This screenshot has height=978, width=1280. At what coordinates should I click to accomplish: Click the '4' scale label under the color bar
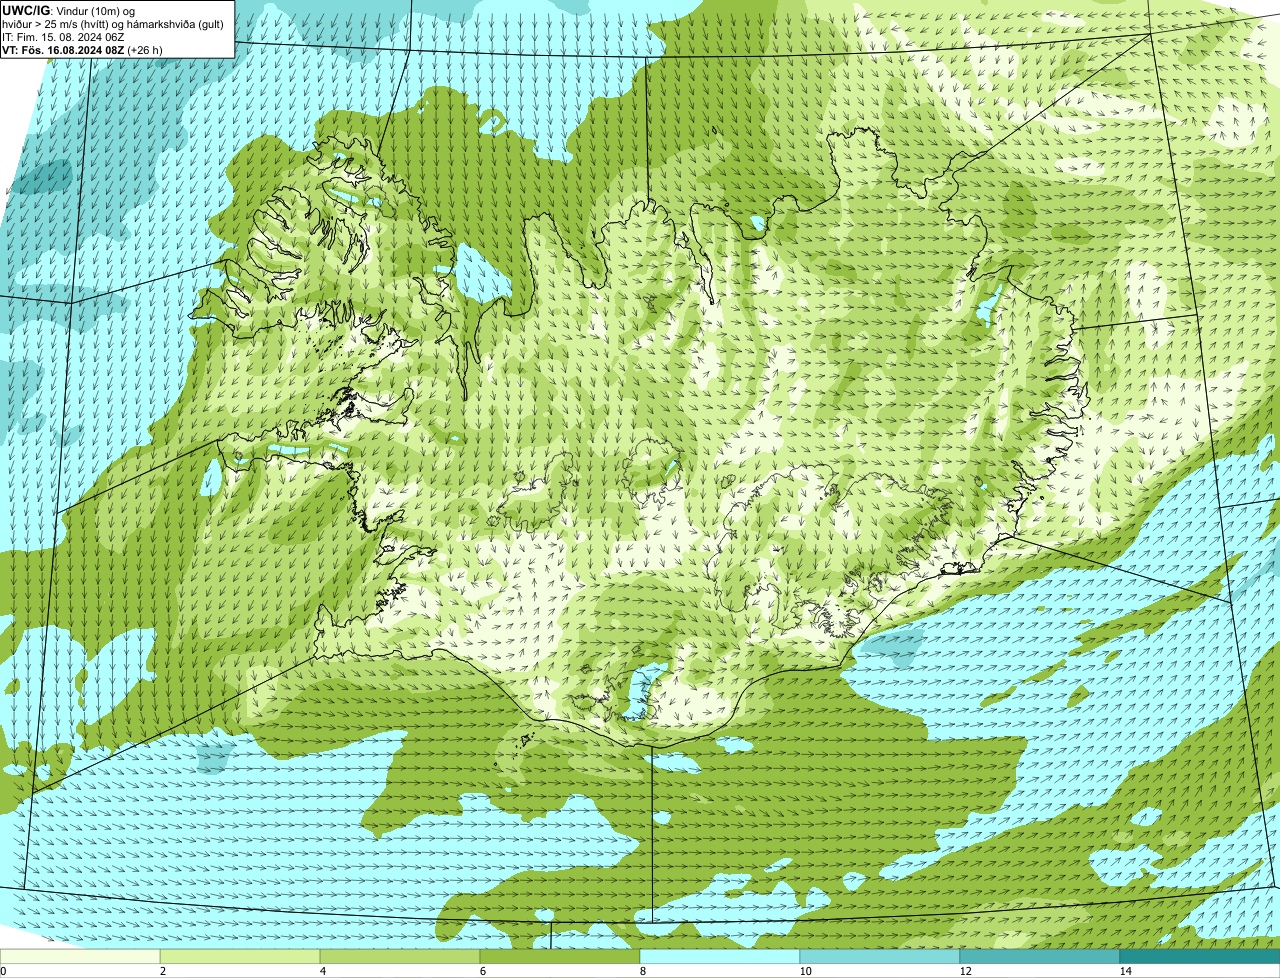(322, 971)
